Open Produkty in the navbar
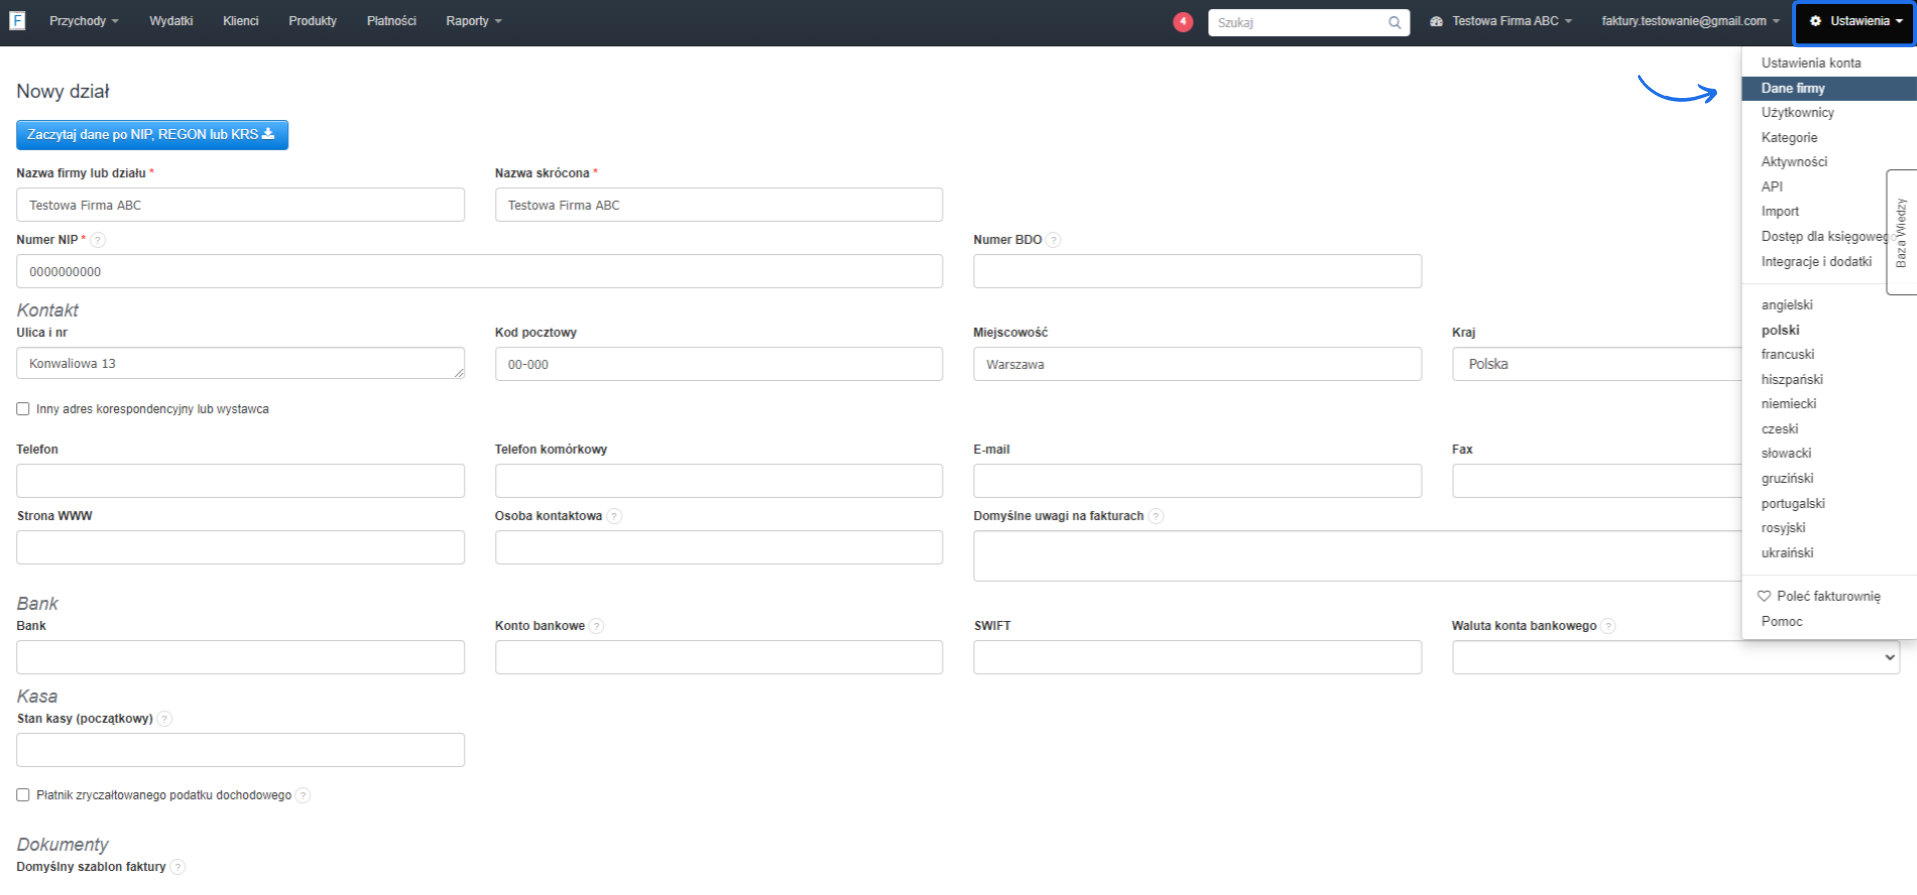This screenshot has height=895, width=1917. click(x=313, y=21)
